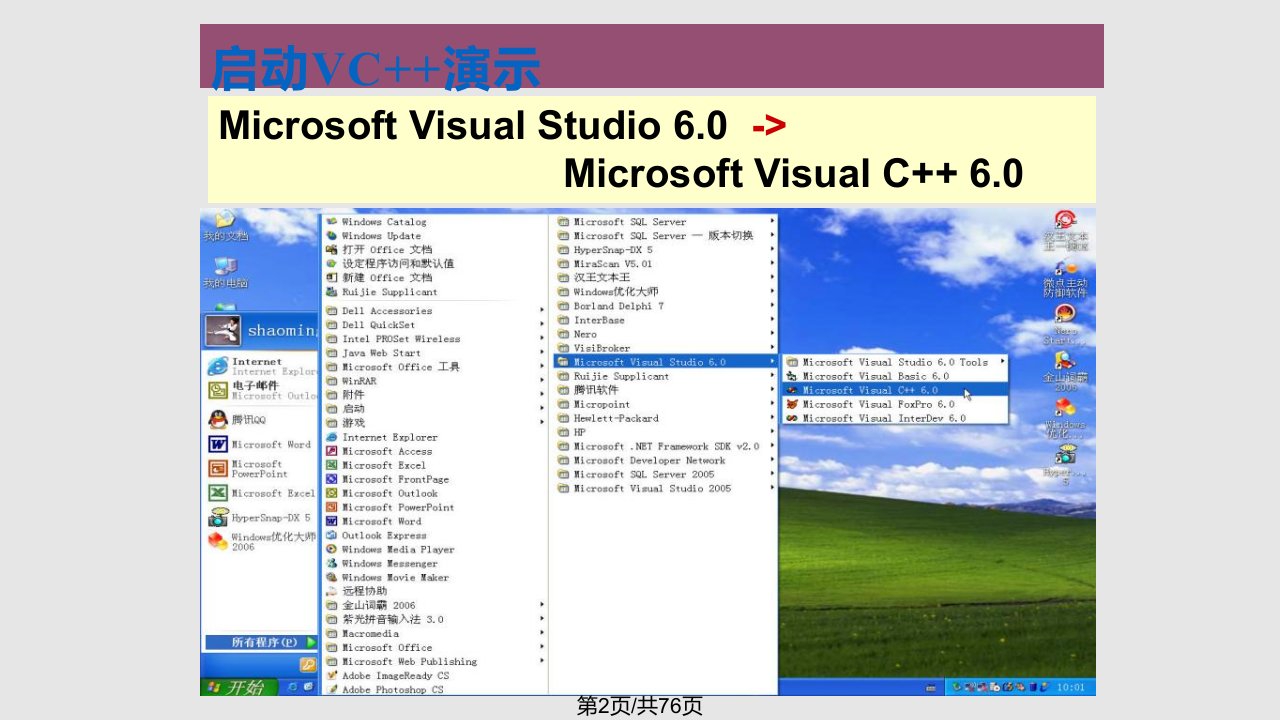
Task: Launch Microsoft Excel from the pinned list
Action: point(217,493)
